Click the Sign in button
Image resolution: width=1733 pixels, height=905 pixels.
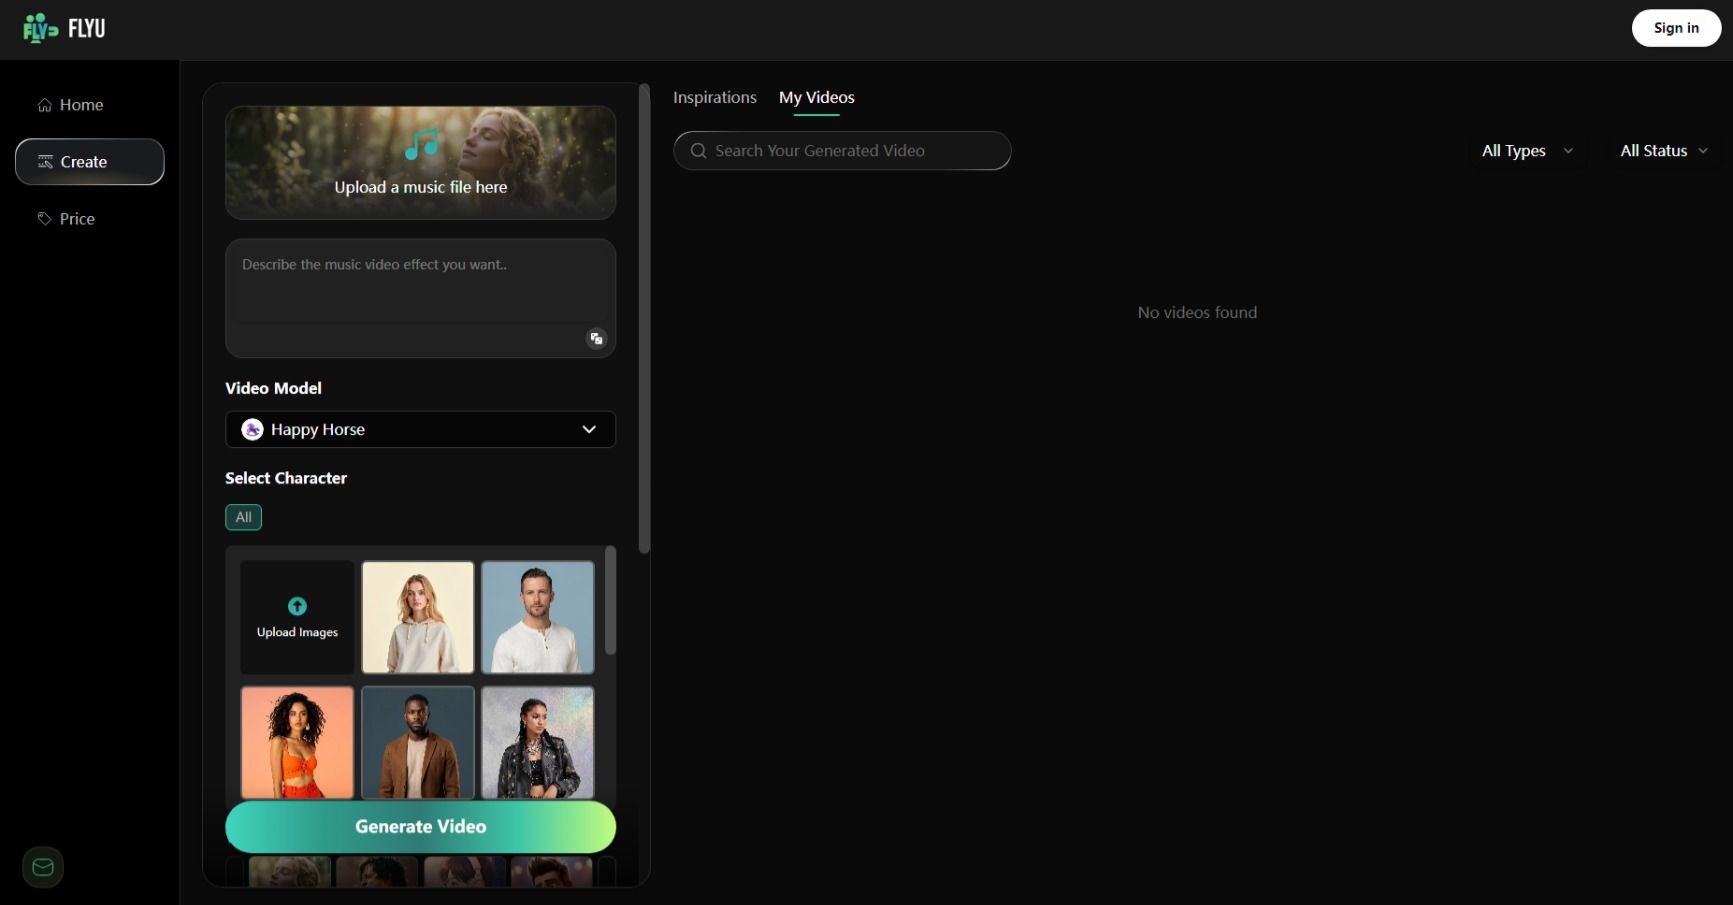pos(1675,28)
